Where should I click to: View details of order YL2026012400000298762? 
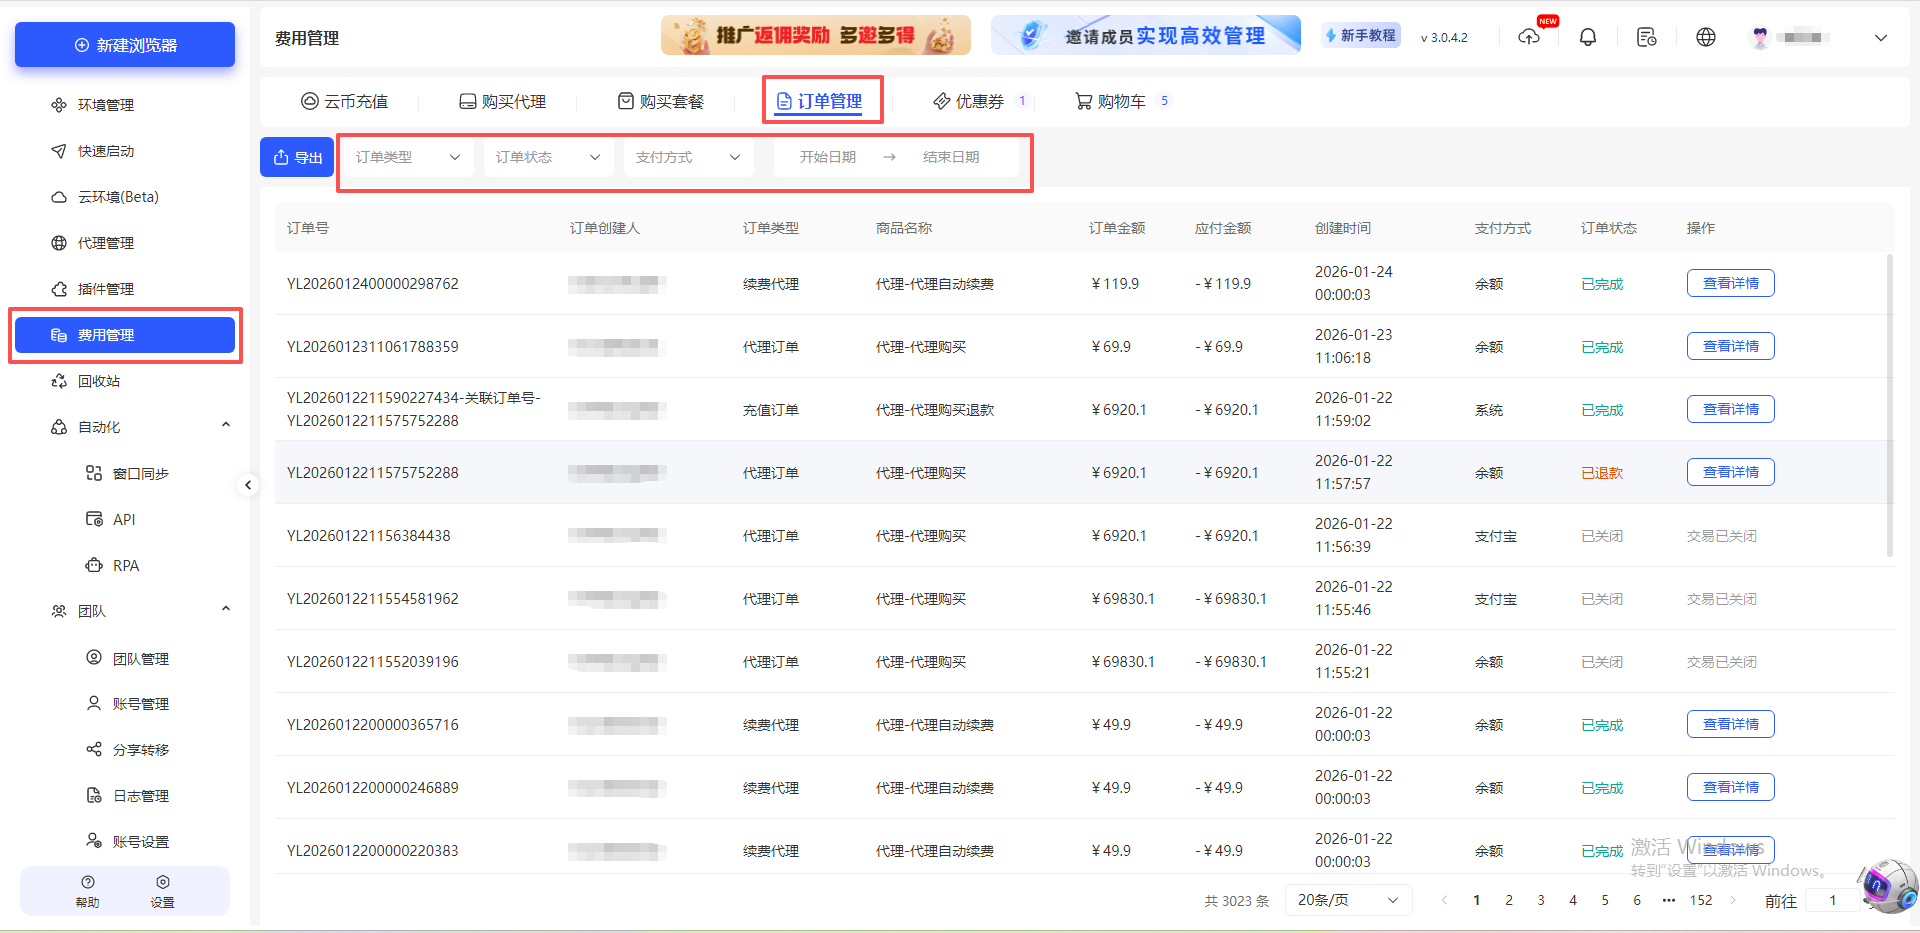point(1730,283)
